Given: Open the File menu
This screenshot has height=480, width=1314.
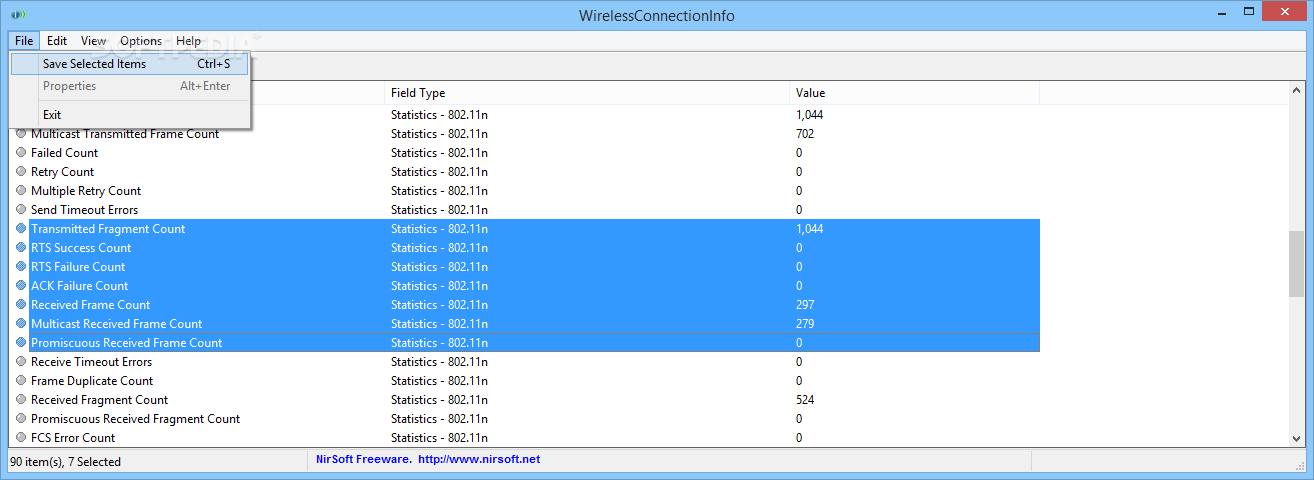Looking at the screenshot, I should [25, 41].
